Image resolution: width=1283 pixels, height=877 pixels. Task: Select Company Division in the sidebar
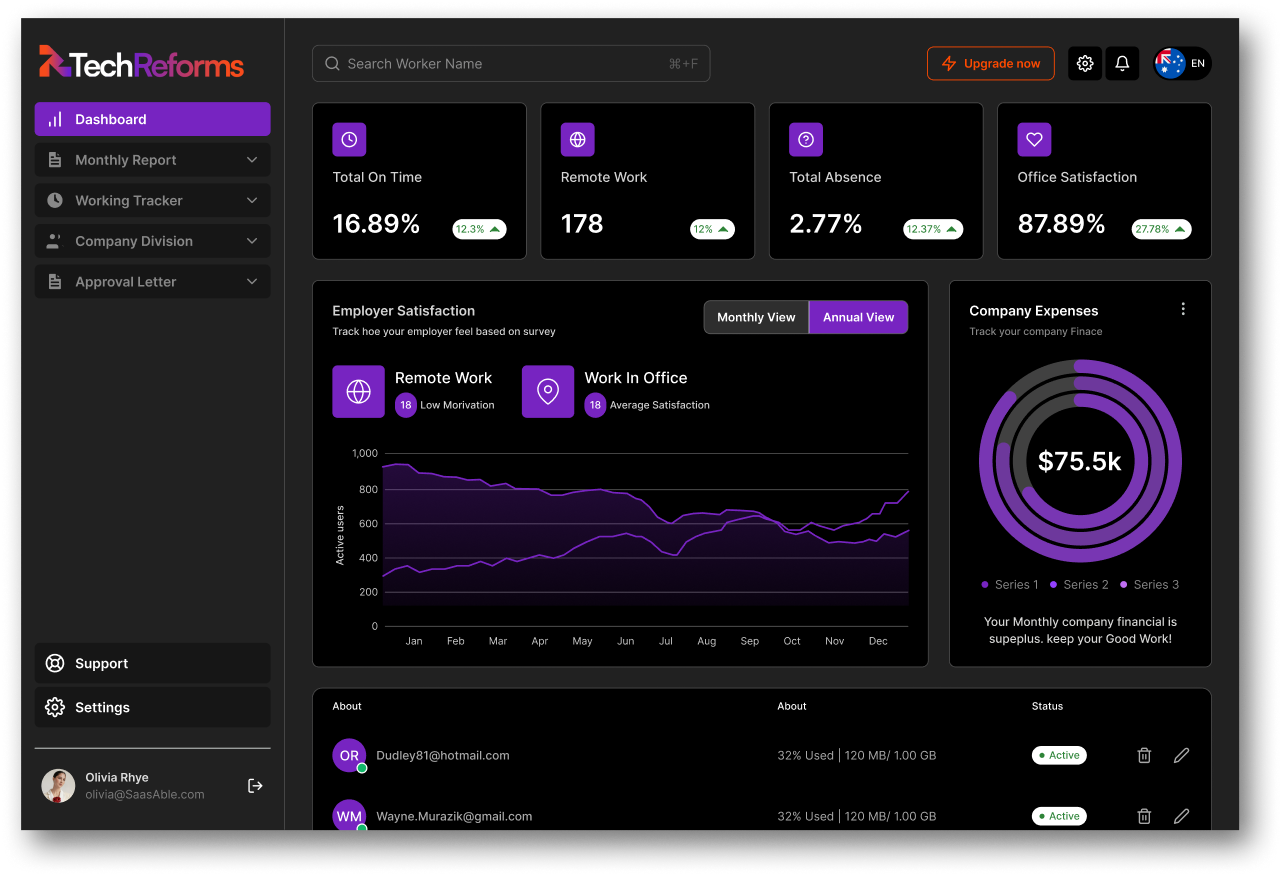[x=152, y=241]
